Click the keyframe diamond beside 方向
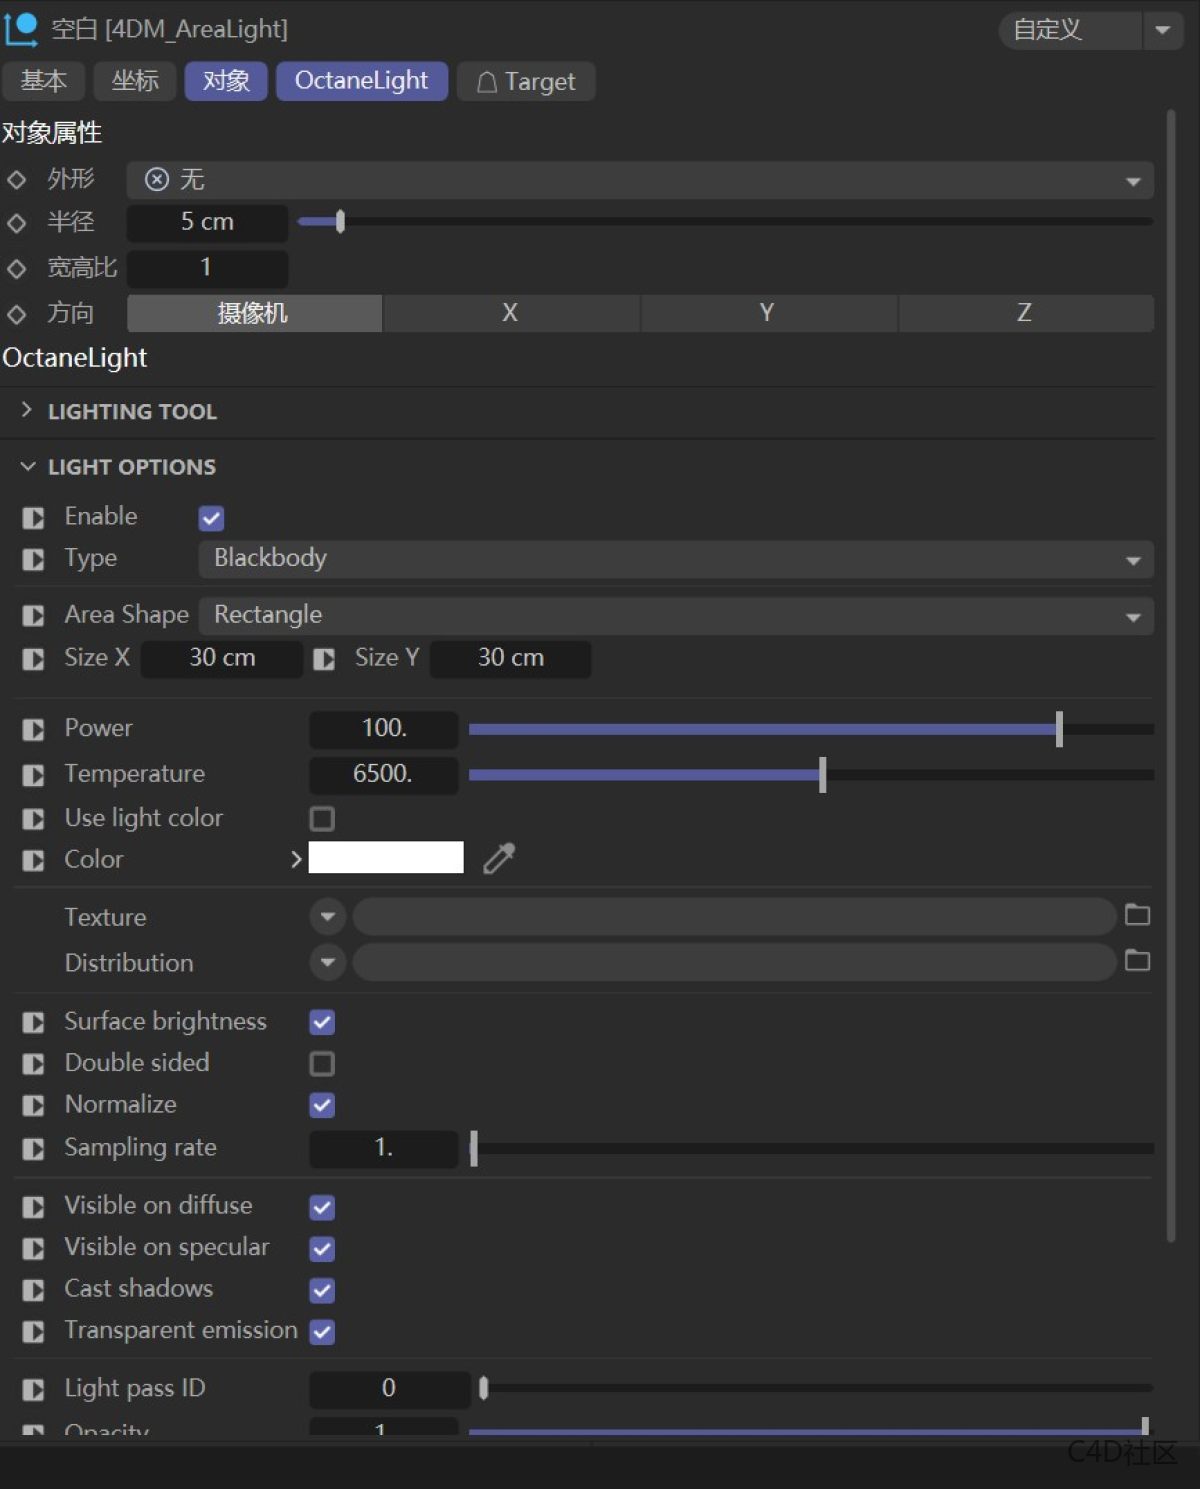Screen dimensions: 1200x1489 coord(17,313)
